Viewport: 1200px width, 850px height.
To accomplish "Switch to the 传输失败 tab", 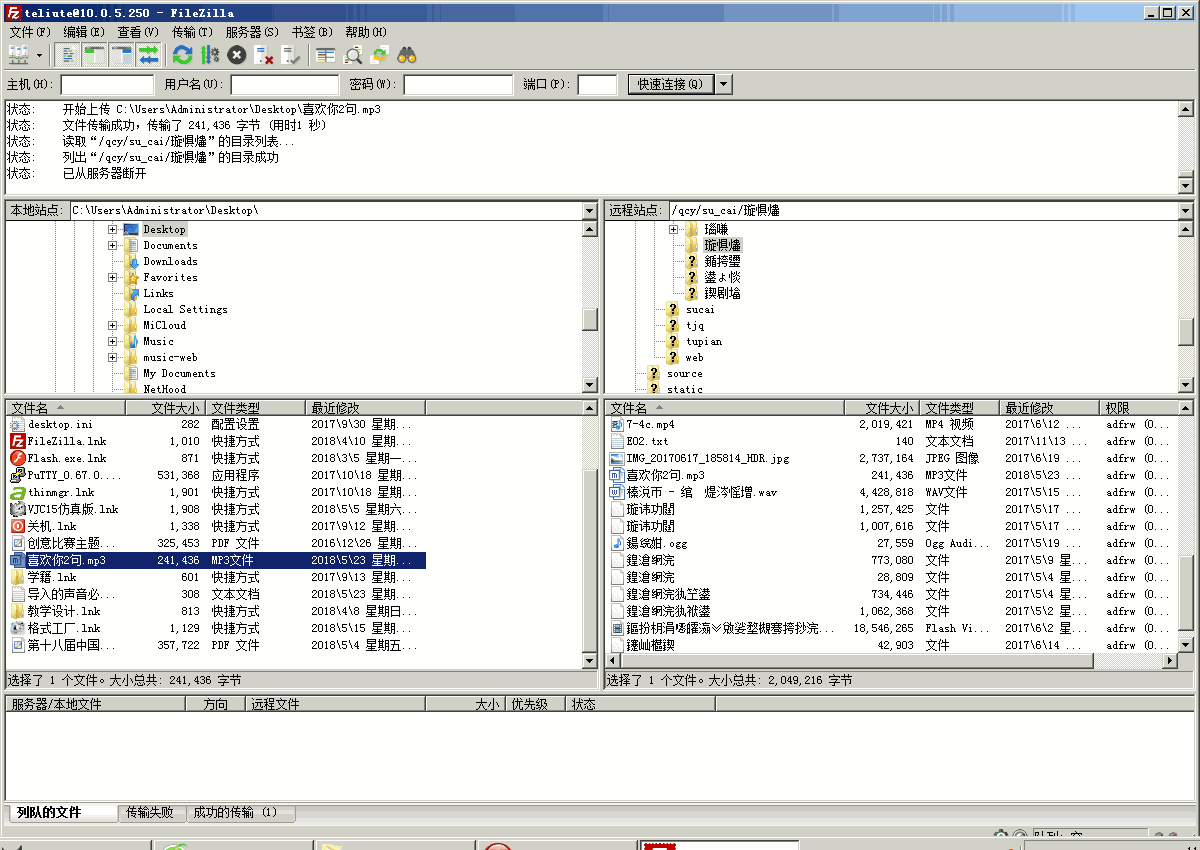I will [x=150, y=813].
